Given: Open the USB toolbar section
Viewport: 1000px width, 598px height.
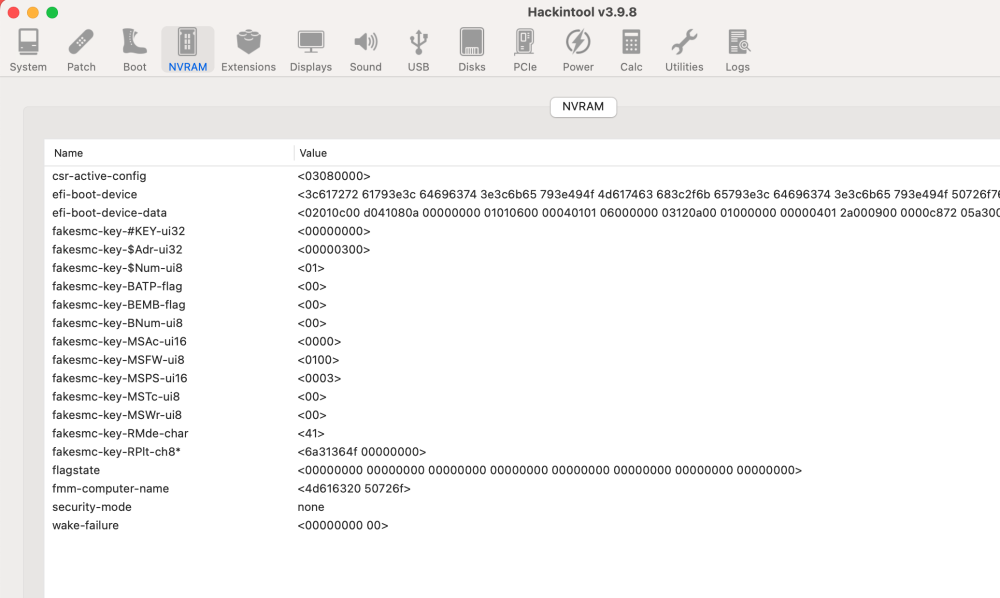Looking at the screenshot, I should coord(418,50).
